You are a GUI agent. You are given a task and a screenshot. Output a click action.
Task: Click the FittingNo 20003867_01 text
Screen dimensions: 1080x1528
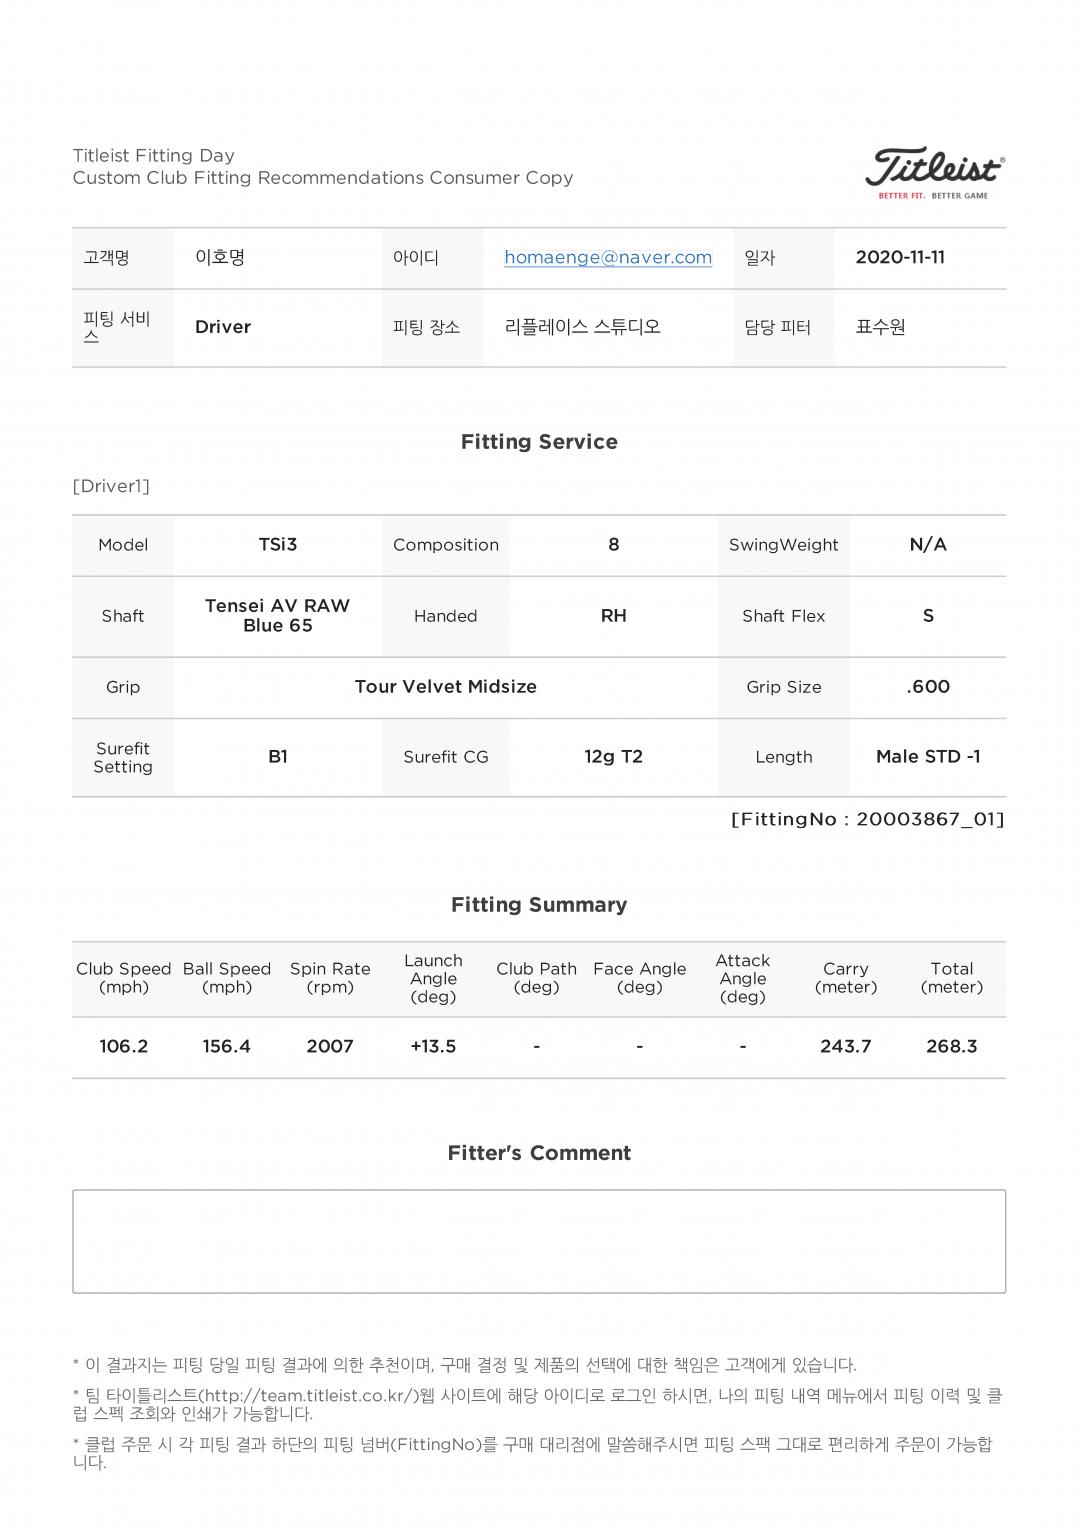(867, 820)
